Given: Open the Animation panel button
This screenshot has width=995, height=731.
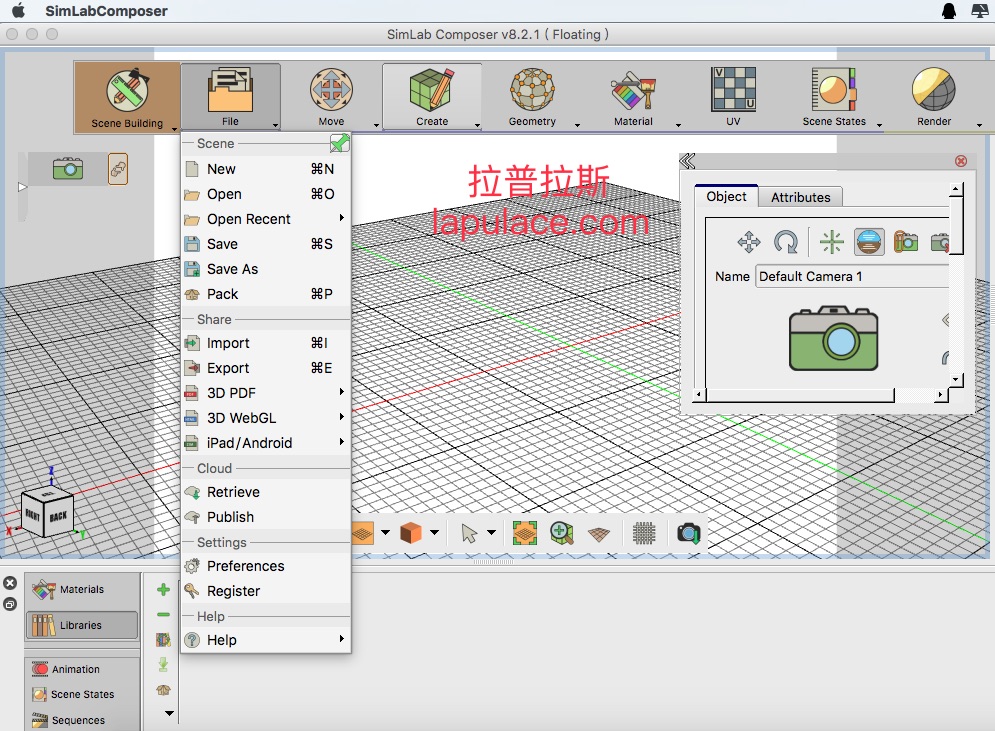Looking at the screenshot, I should click(x=82, y=669).
